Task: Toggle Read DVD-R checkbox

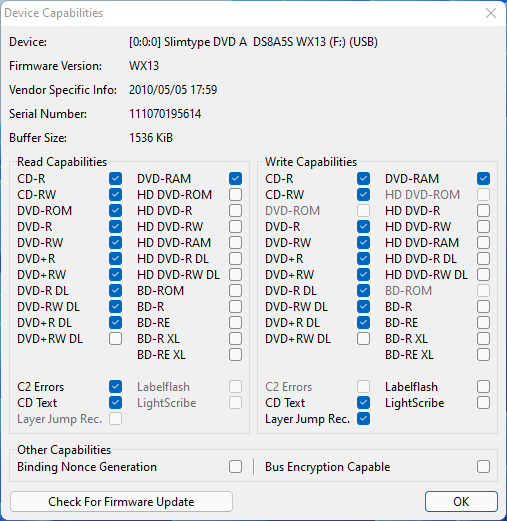Action: click(115, 226)
